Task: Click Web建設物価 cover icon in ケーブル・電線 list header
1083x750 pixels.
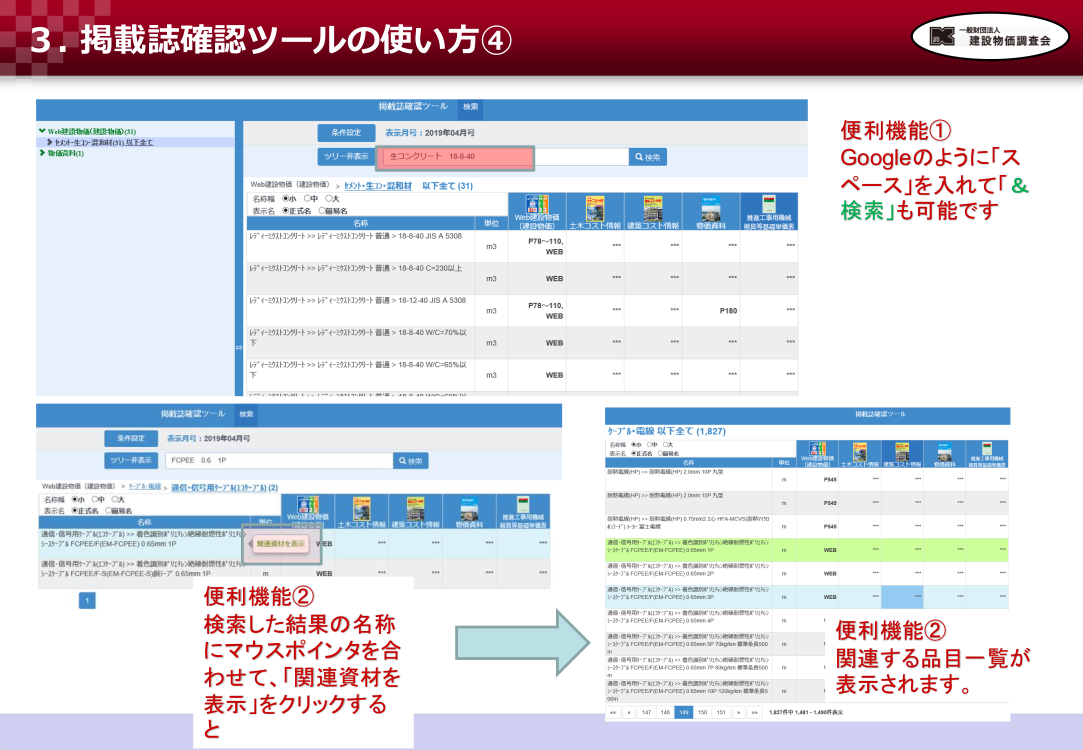Action: [x=817, y=448]
